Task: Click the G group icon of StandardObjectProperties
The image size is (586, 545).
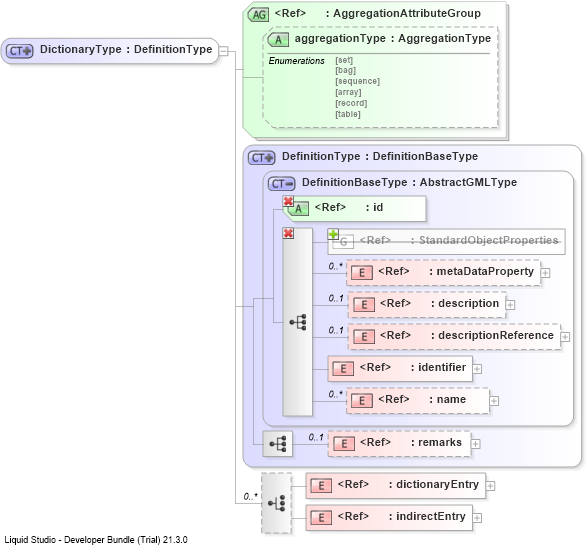Action: pyautogui.click(x=343, y=242)
